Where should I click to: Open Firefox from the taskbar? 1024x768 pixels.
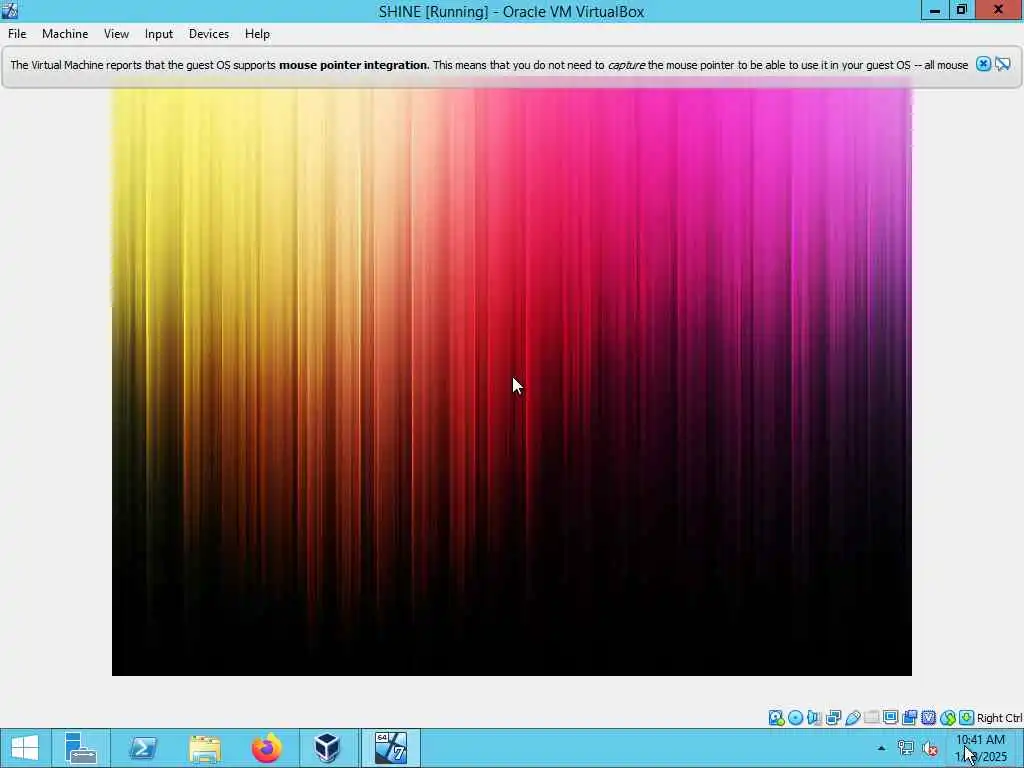tap(266, 748)
